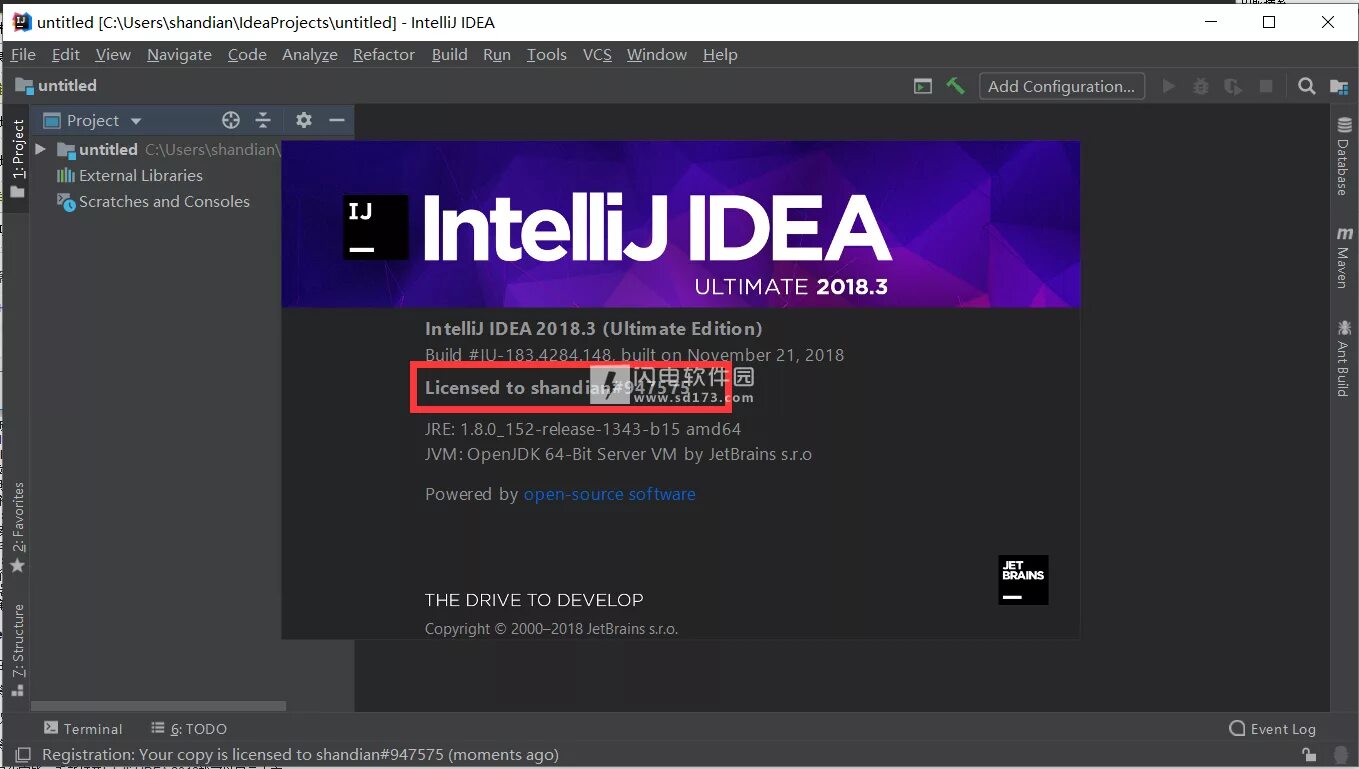Viewport: 1359px width, 769px height.
Task: Click the settings gear in the Project panel
Action: pyautogui.click(x=303, y=120)
